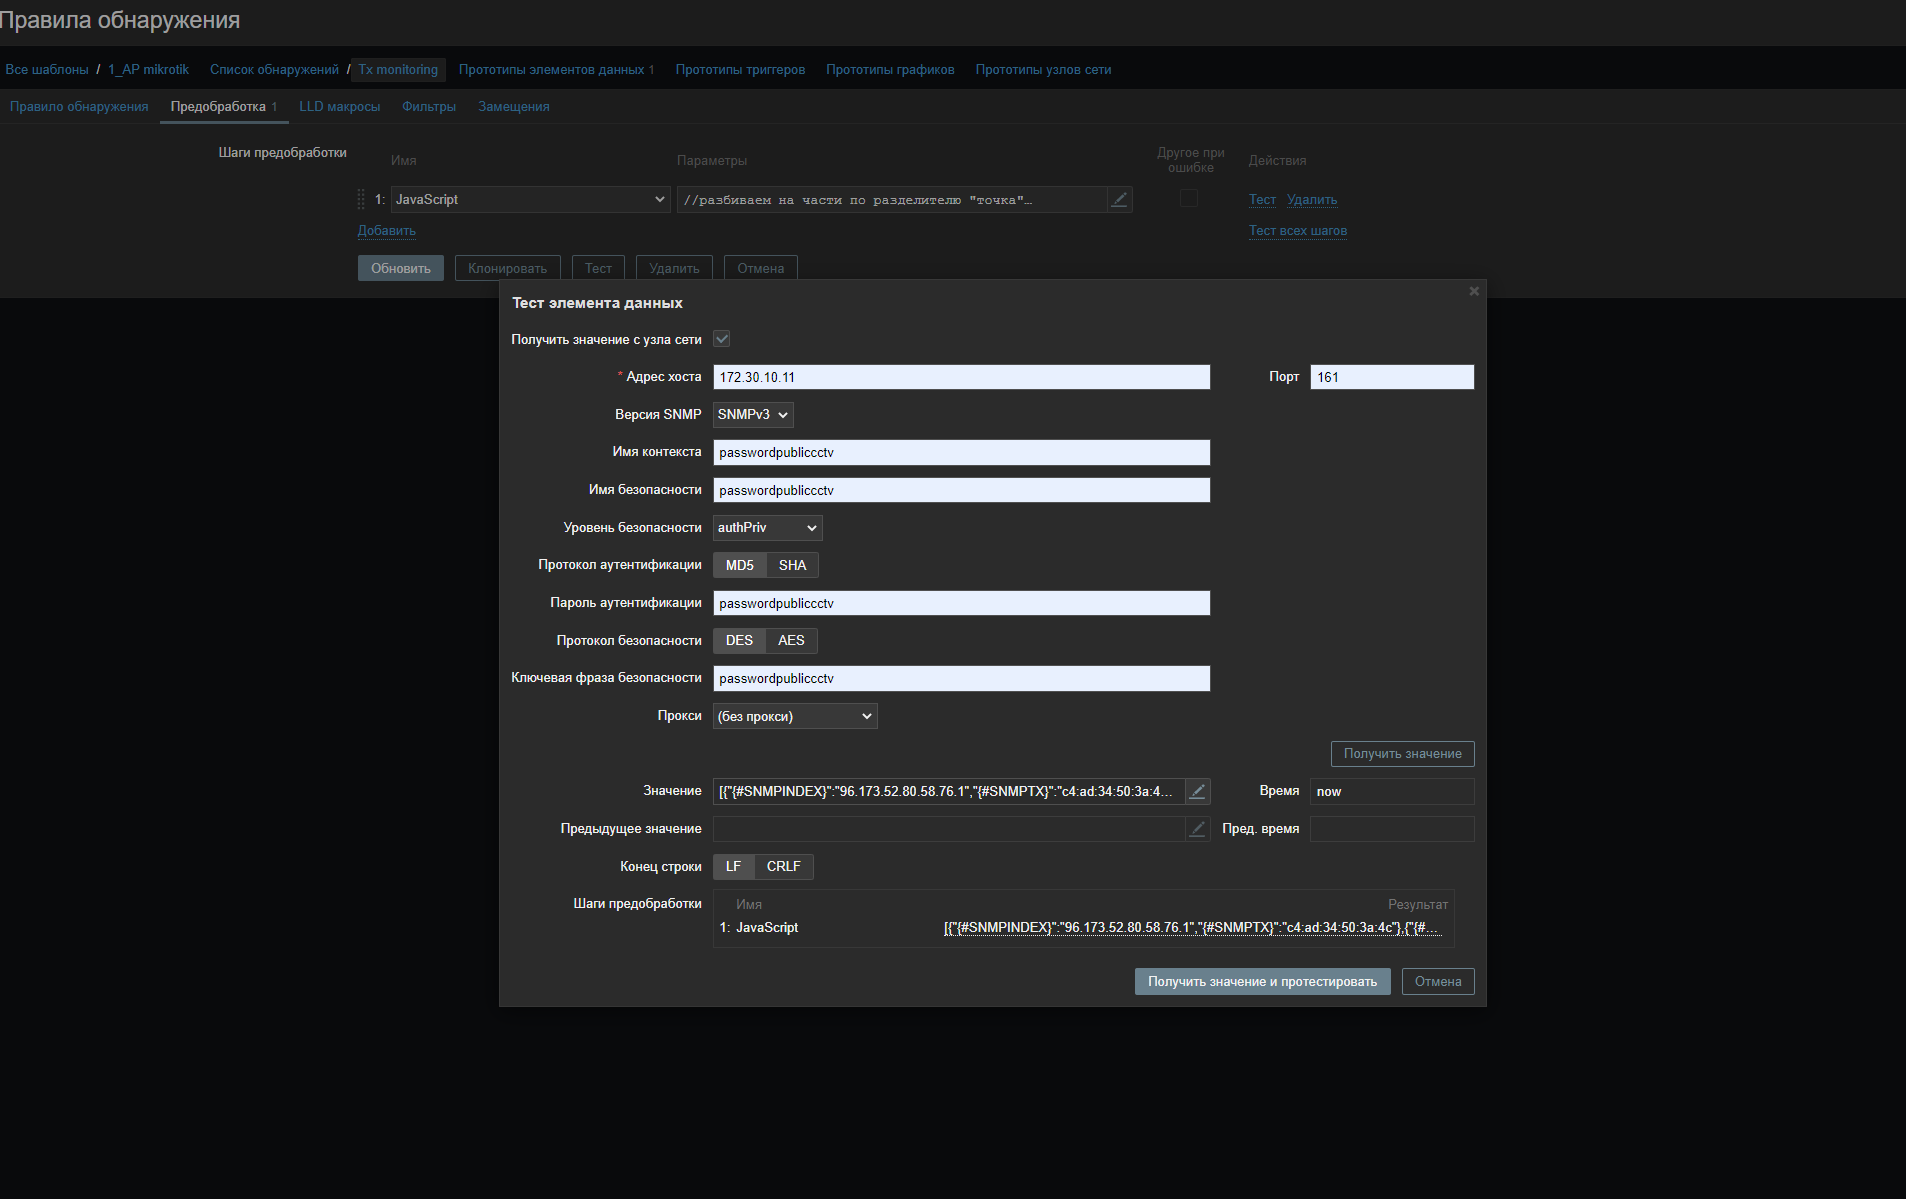Close the Тест элемента данных dialog
Image resolution: width=1906 pixels, height=1199 pixels.
(x=1473, y=292)
